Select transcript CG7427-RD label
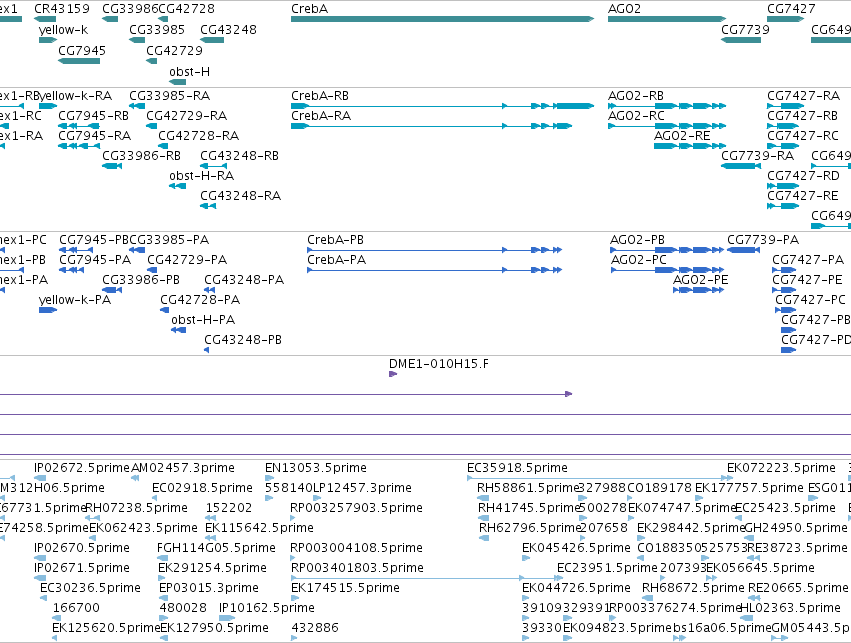 (803, 176)
